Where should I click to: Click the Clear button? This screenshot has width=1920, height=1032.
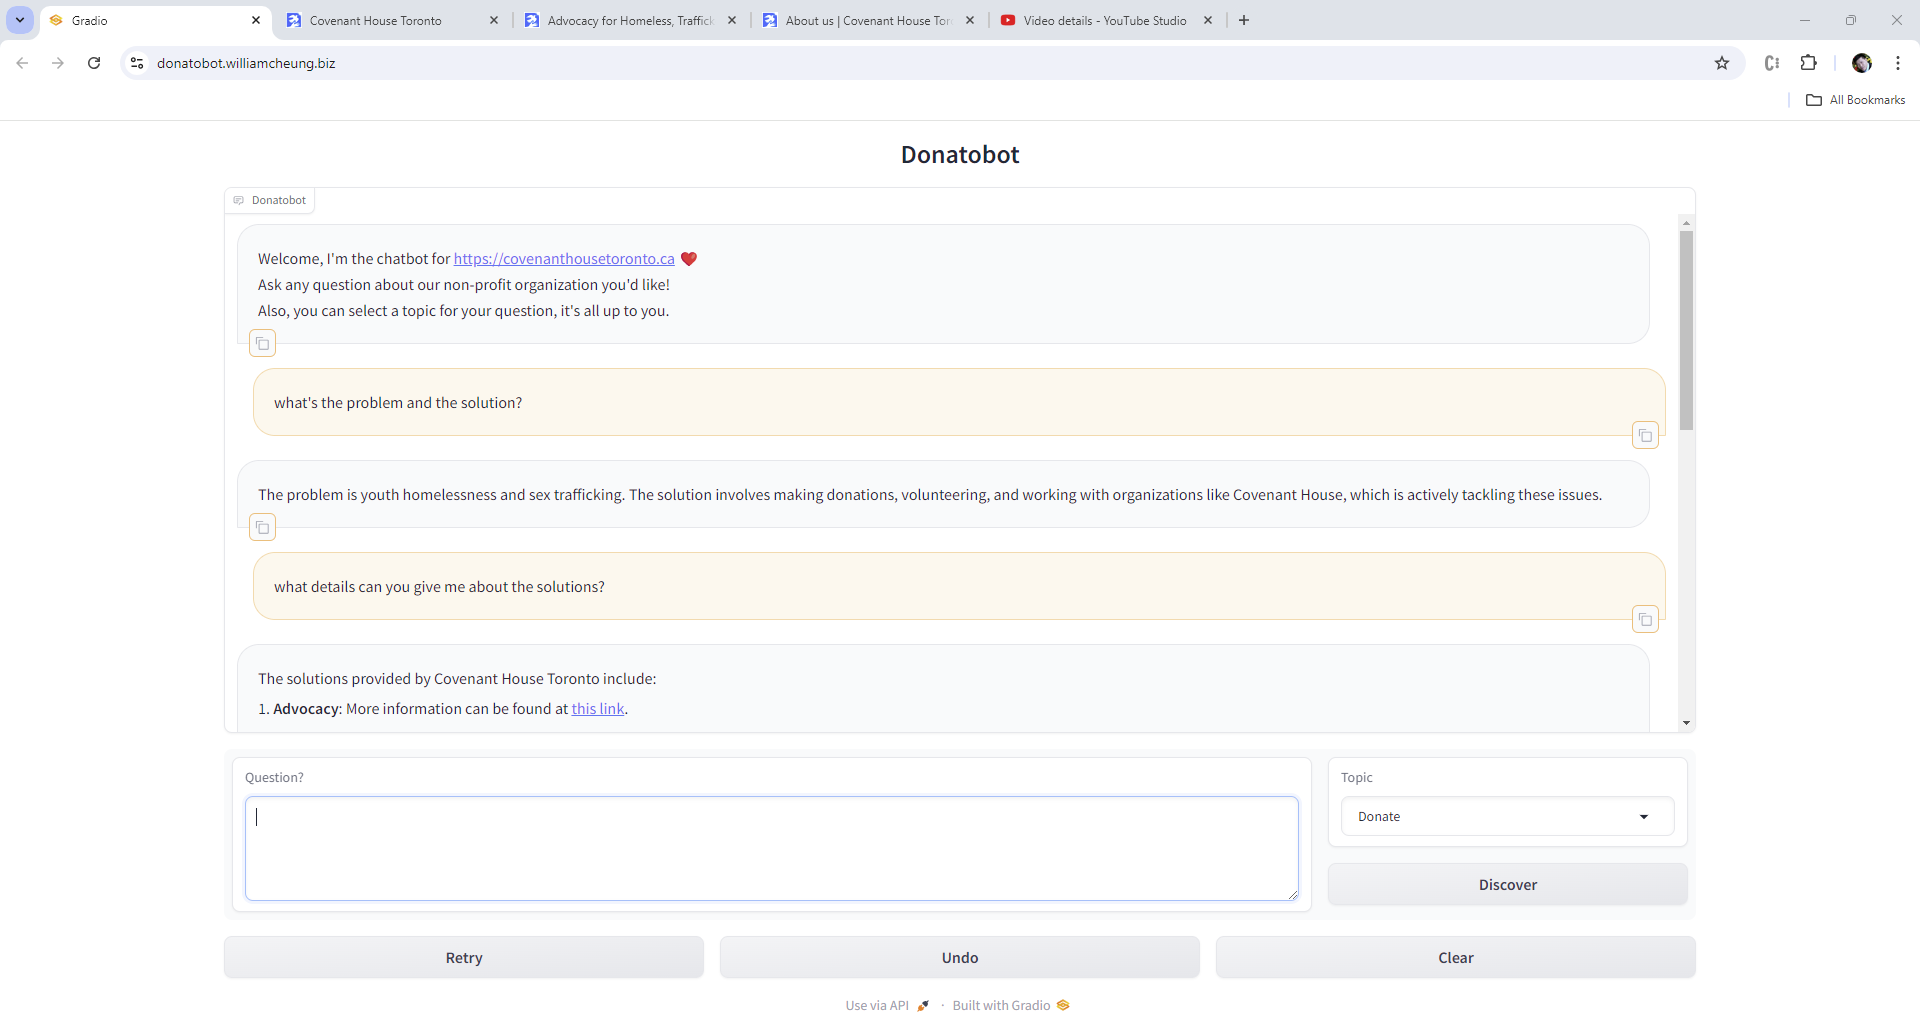(1456, 958)
